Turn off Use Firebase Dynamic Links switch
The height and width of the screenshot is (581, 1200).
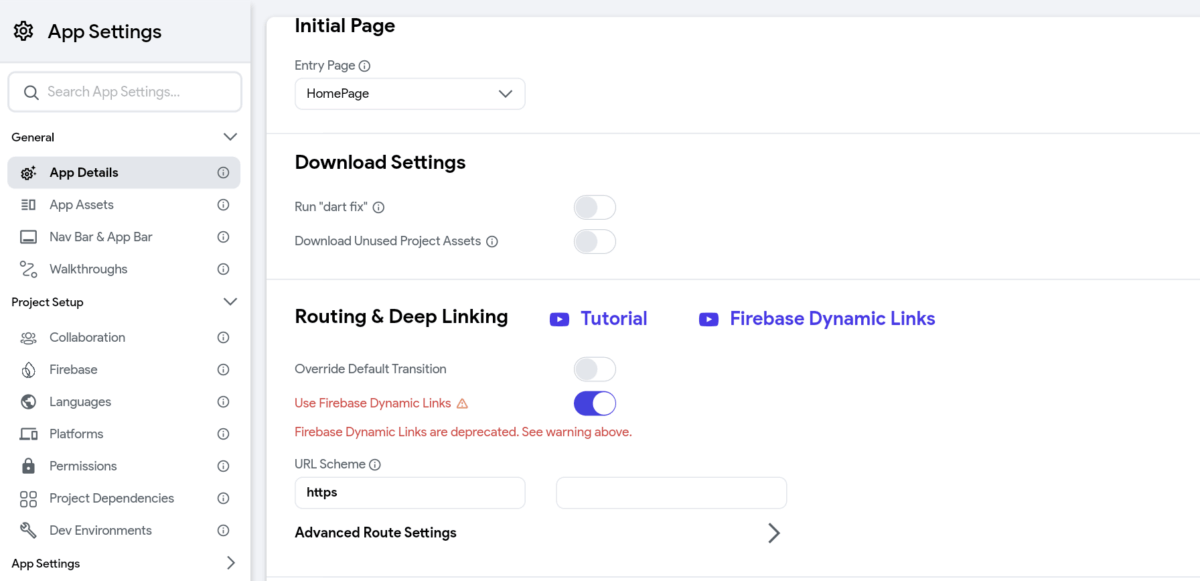[595, 404]
